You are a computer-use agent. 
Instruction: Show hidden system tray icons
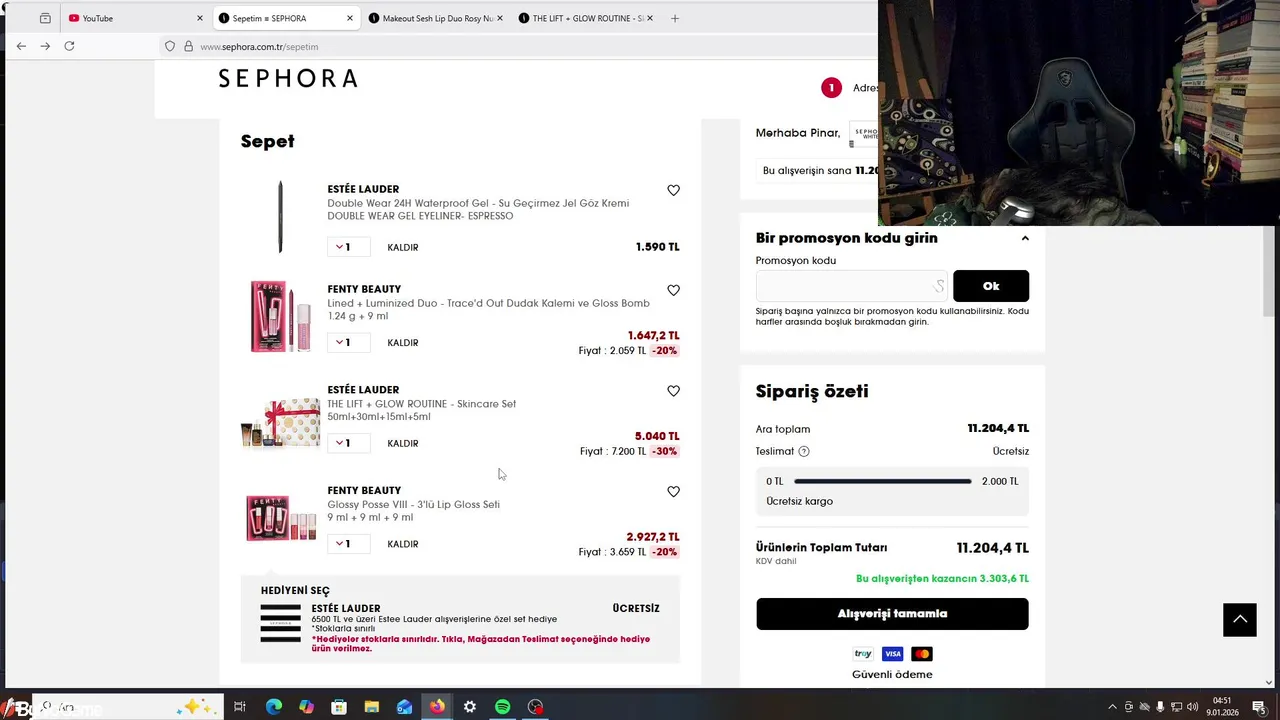click(1113, 707)
